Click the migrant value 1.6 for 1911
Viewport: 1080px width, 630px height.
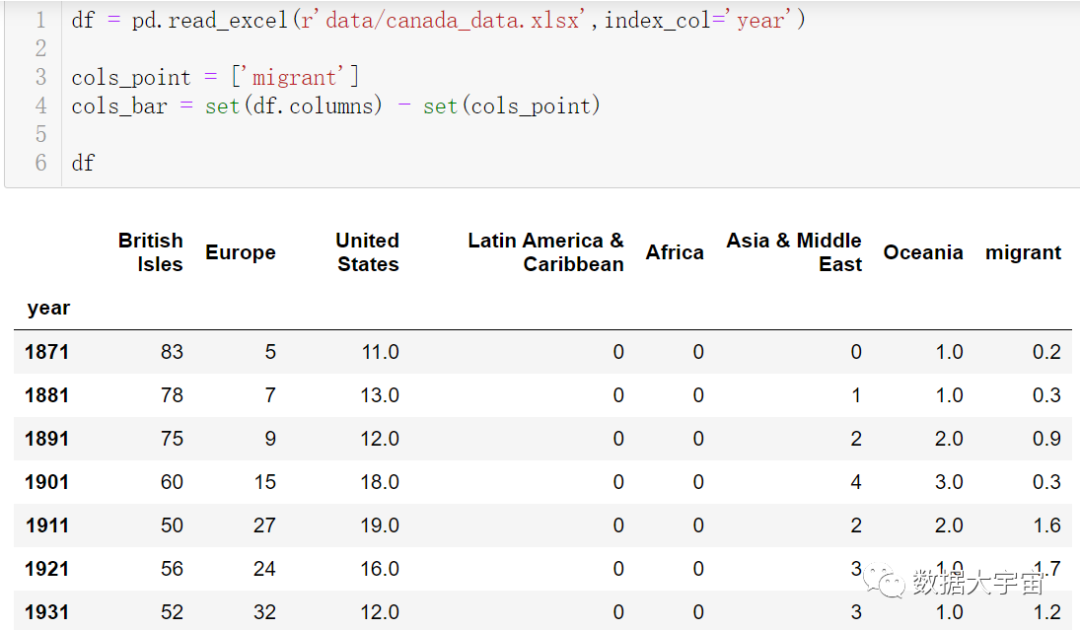tap(1046, 525)
